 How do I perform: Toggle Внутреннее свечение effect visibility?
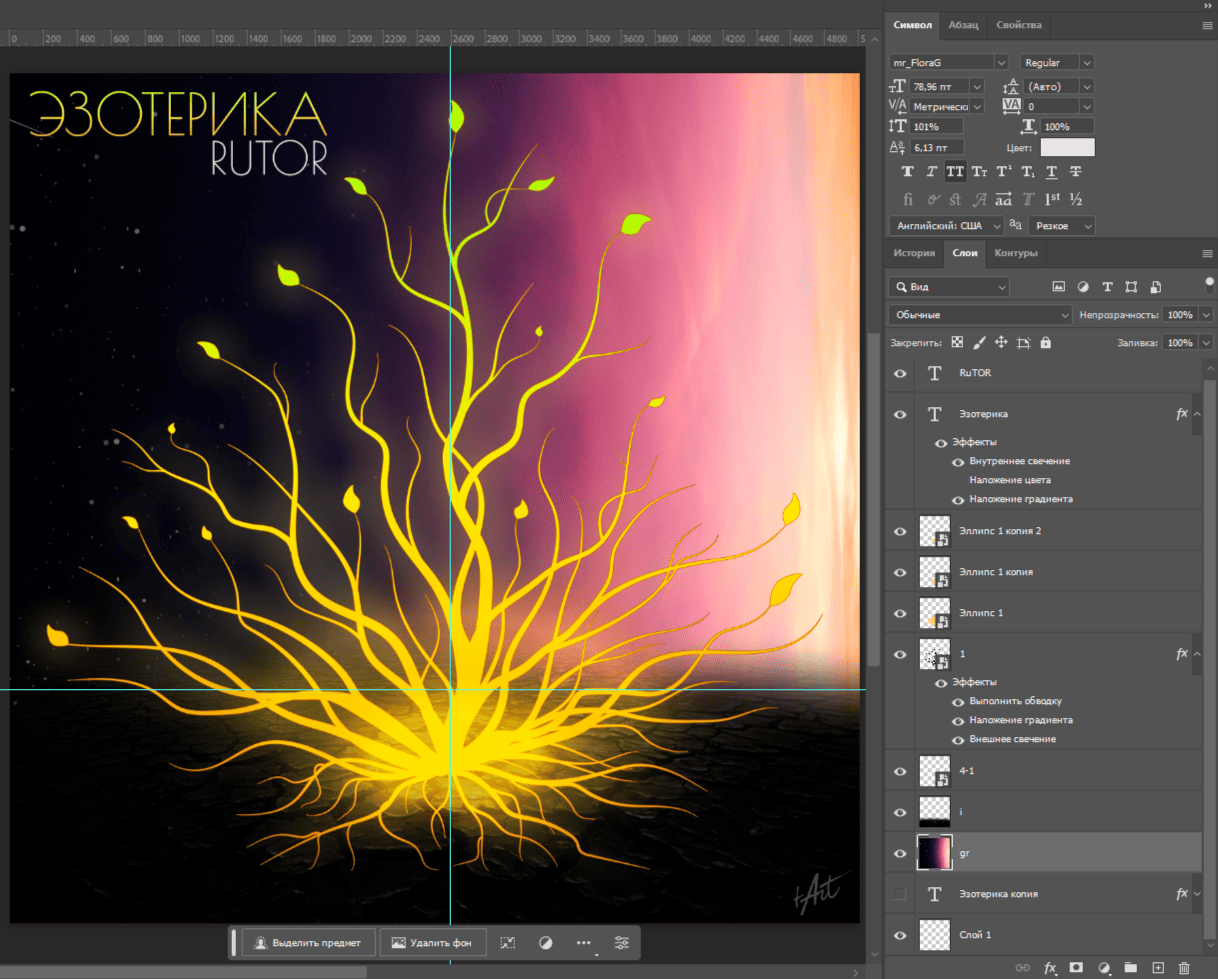coord(958,462)
